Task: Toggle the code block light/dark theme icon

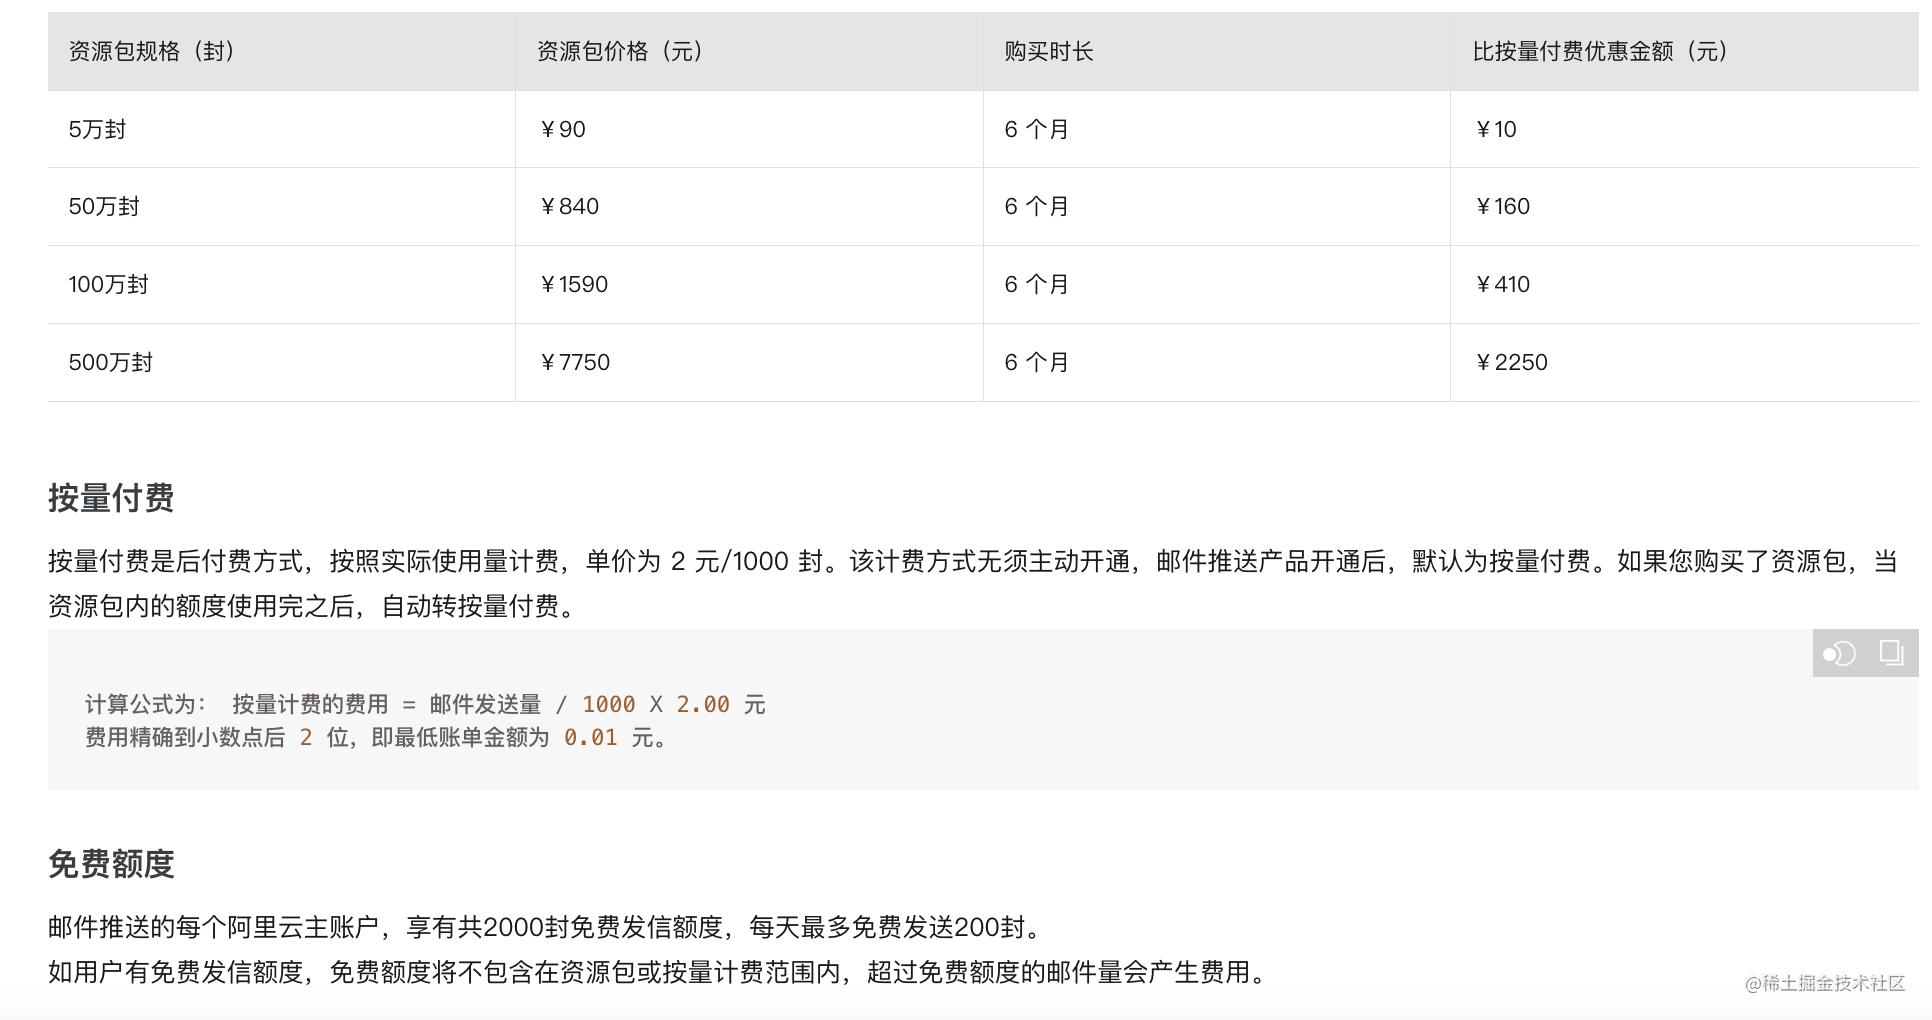Action: tap(1838, 654)
